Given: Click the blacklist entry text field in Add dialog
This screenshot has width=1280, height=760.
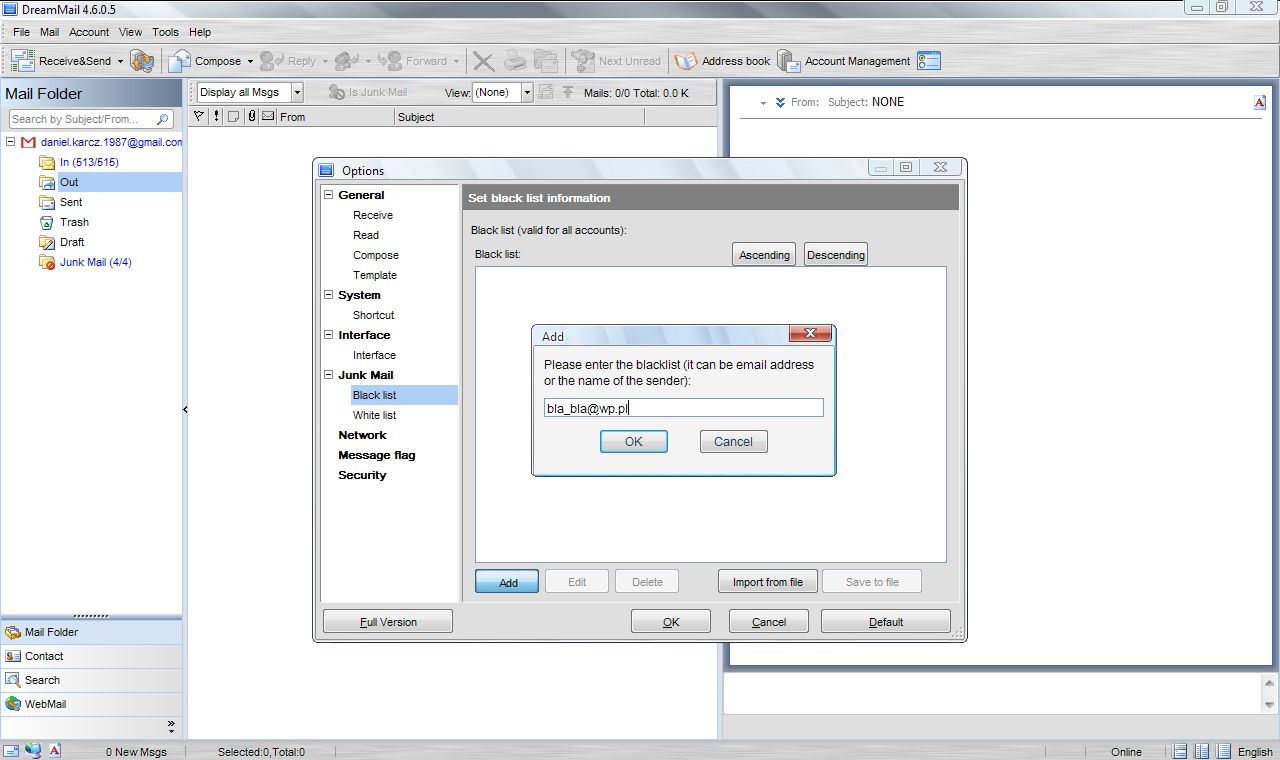Looking at the screenshot, I should (x=684, y=408).
